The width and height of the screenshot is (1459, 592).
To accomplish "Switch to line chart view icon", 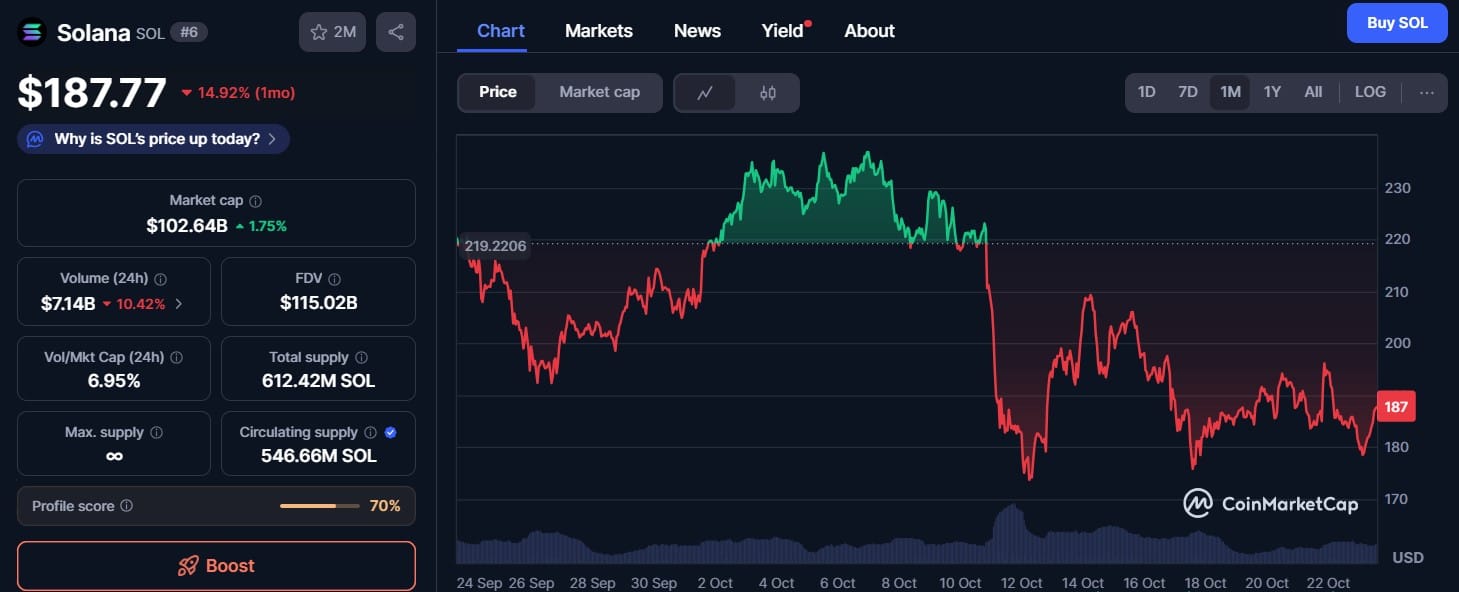I will (x=705, y=93).
